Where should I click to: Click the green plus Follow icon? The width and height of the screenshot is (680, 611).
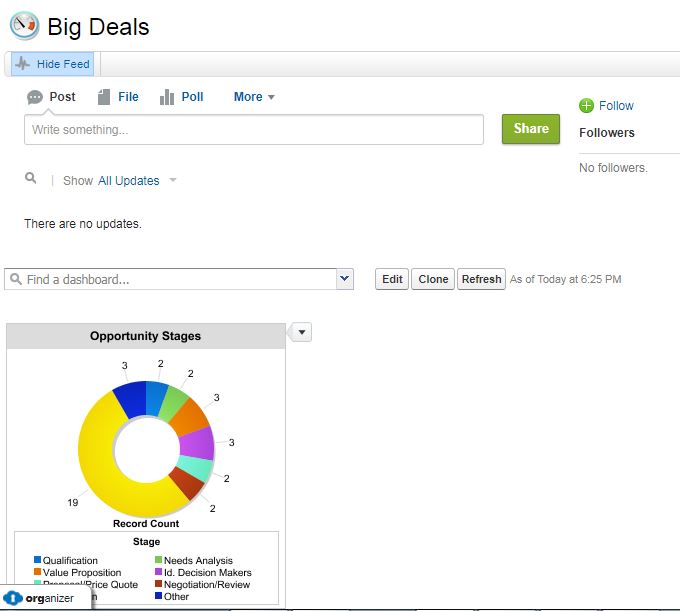(586, 106)
